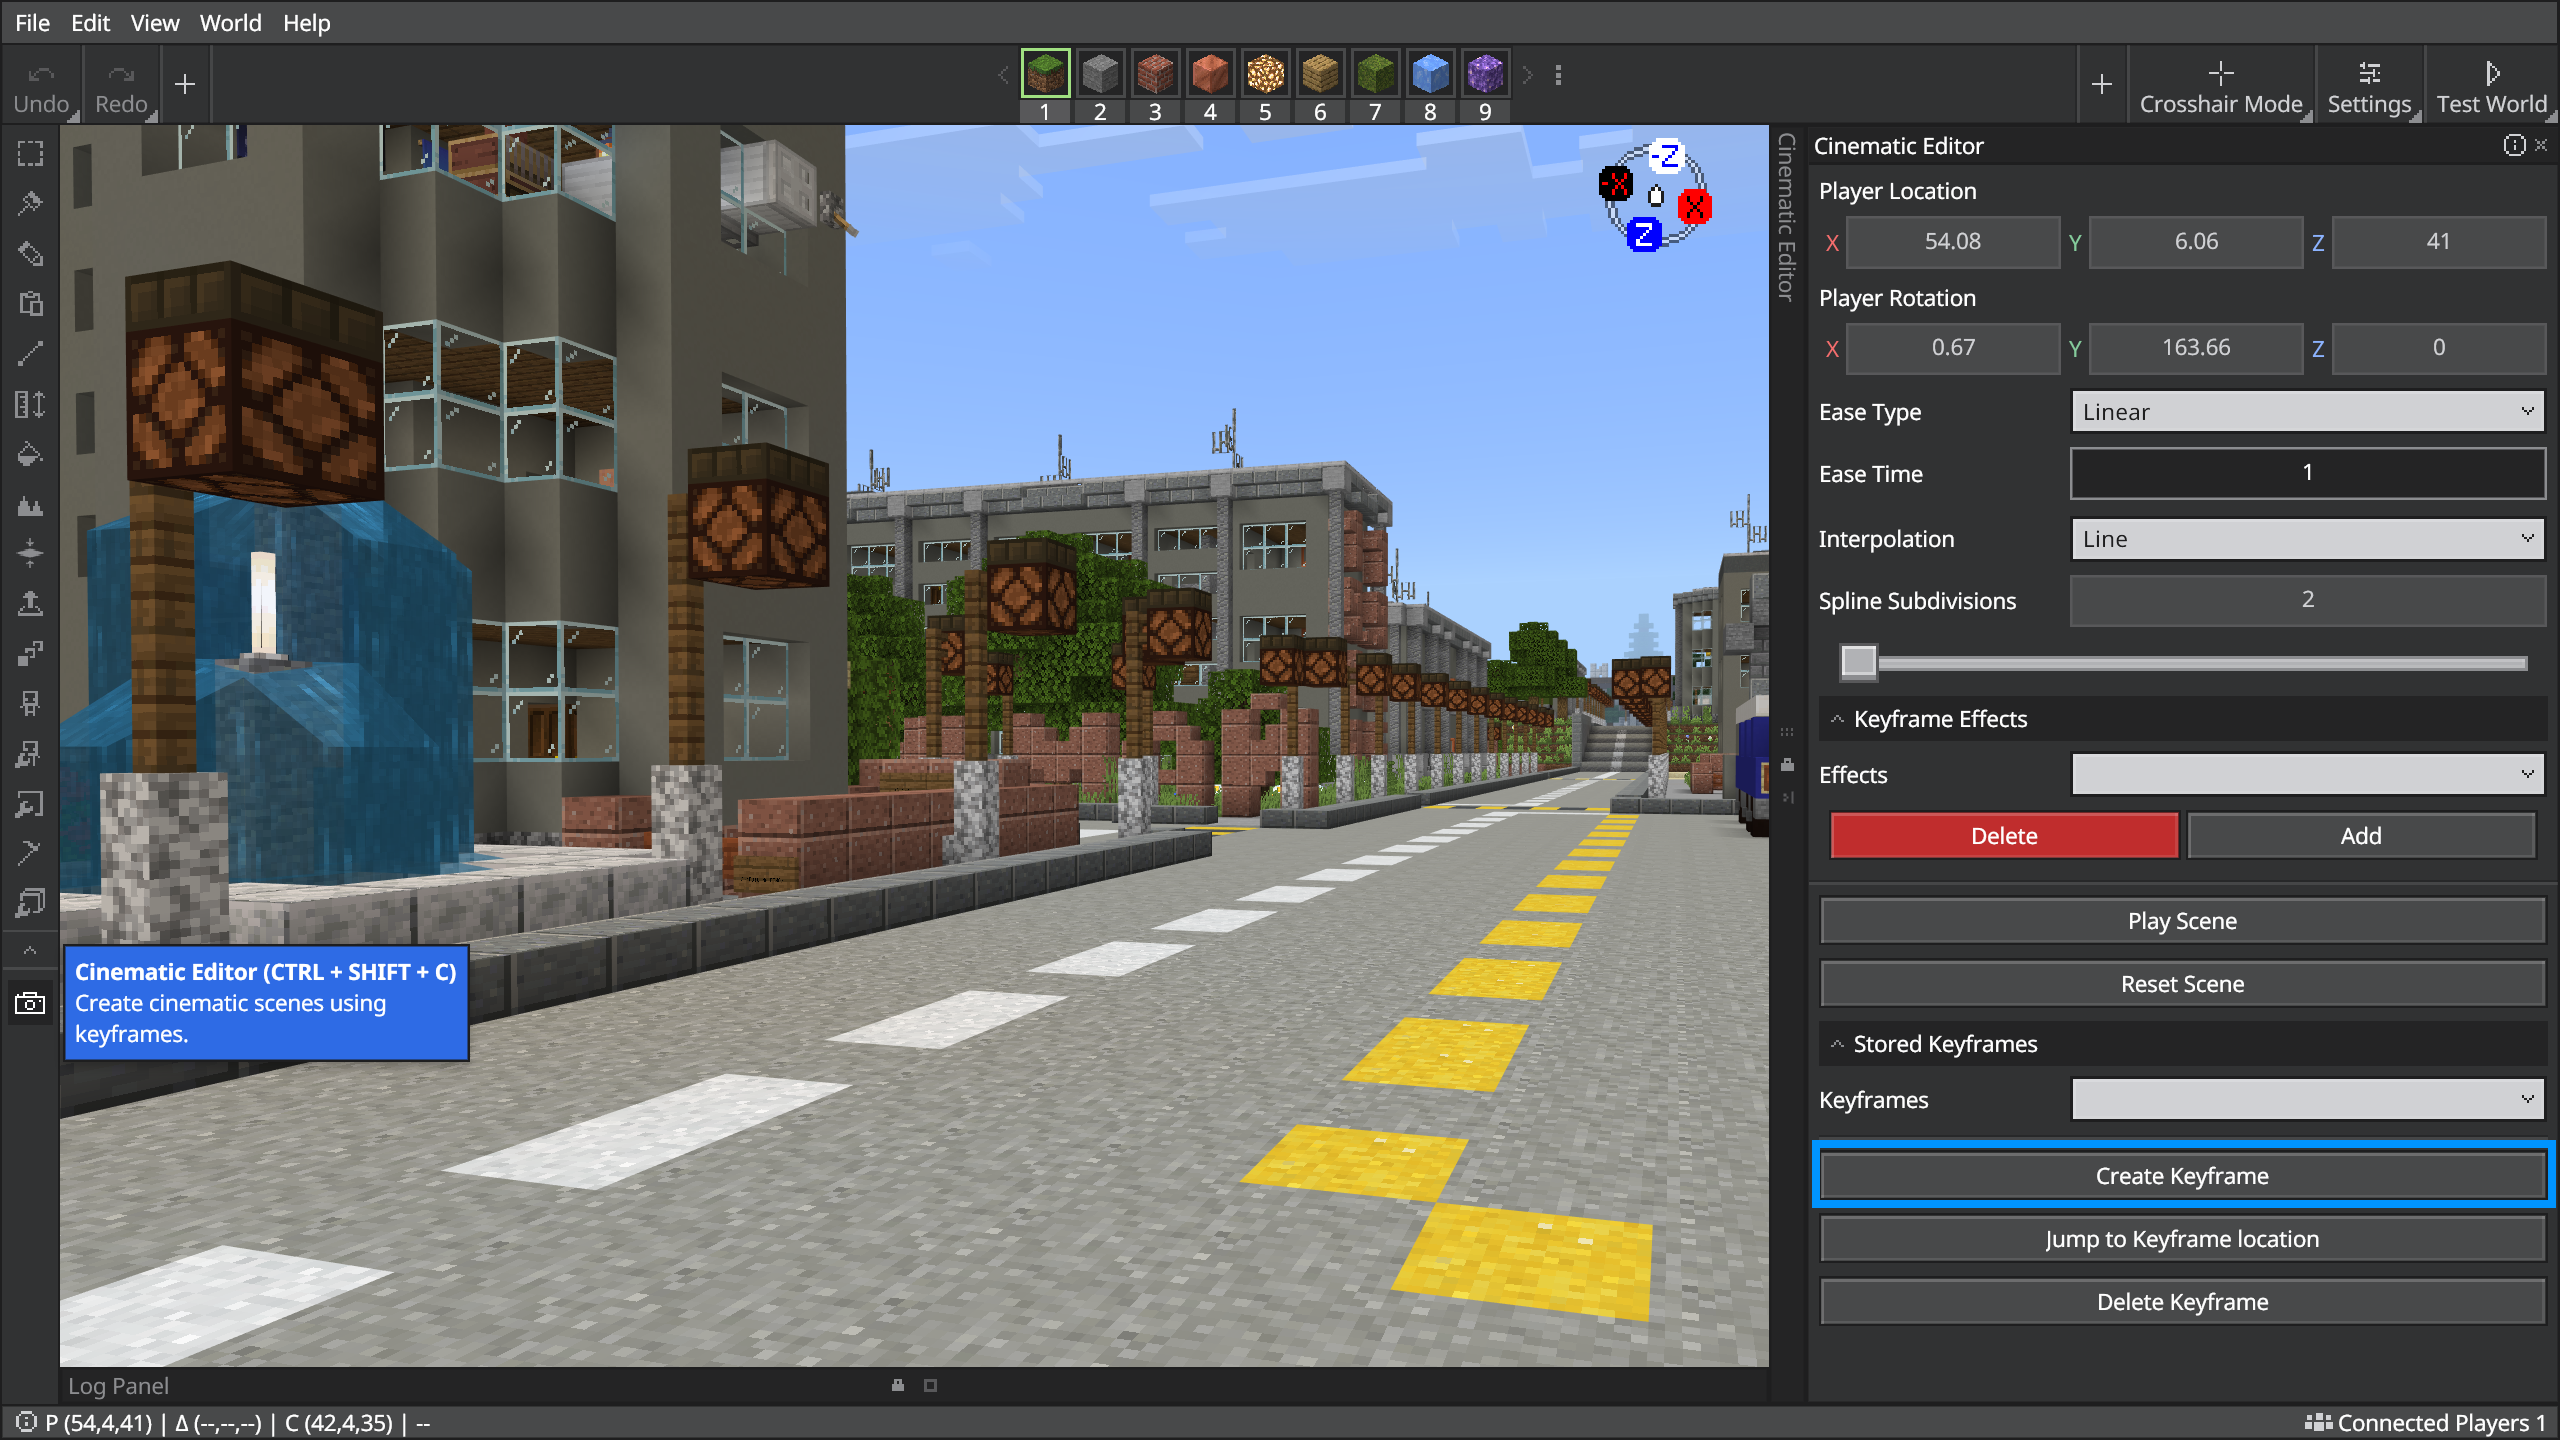Show next hotbar page arrow
The image size is (2560, 1440).
point(1527,75)
